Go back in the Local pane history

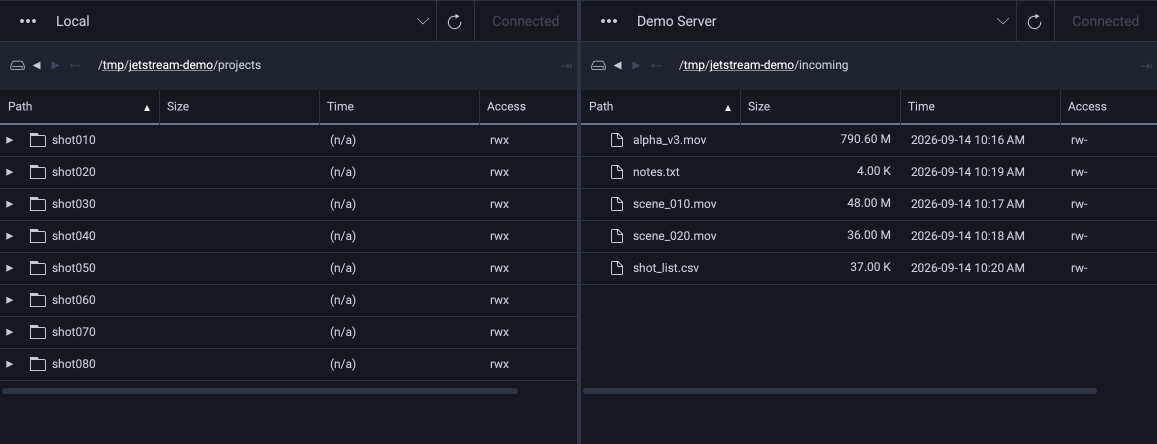[x=36, y=66]
